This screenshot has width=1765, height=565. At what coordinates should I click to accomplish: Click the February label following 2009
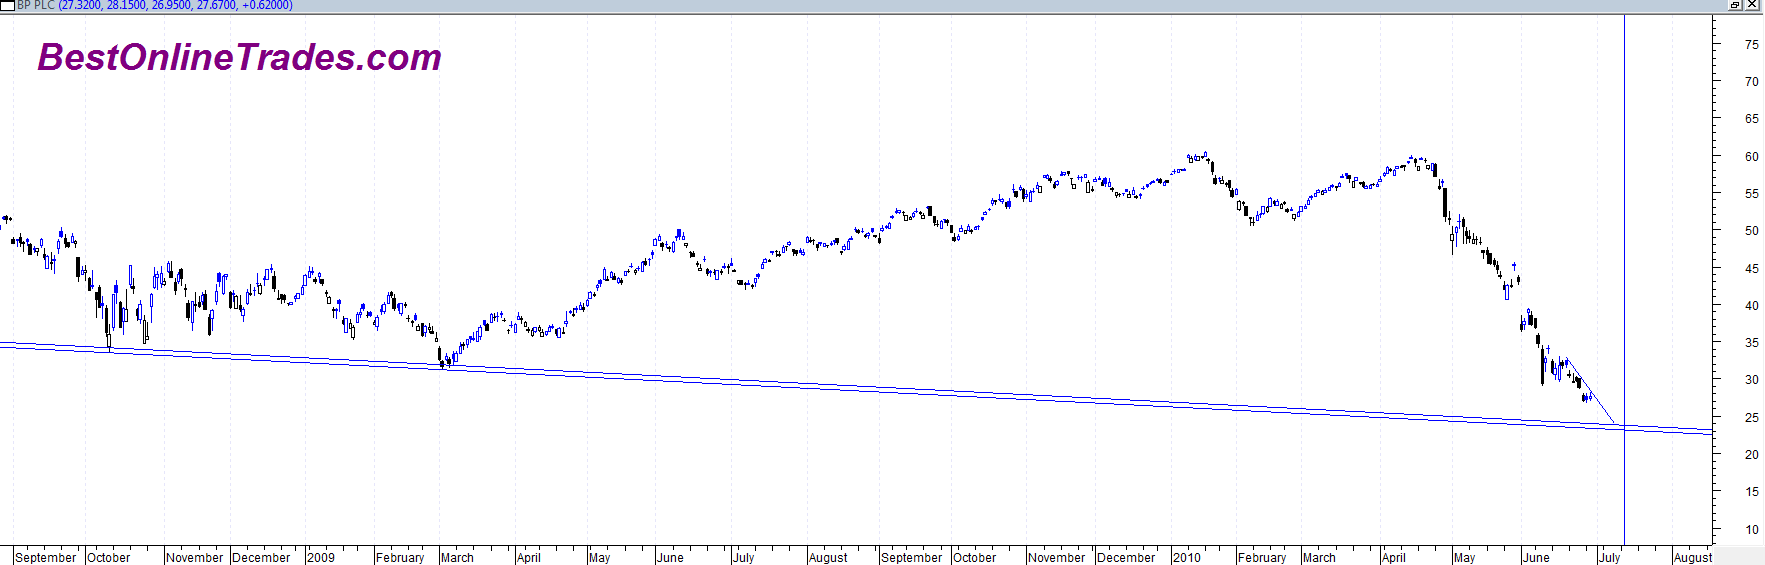[400, 558]
